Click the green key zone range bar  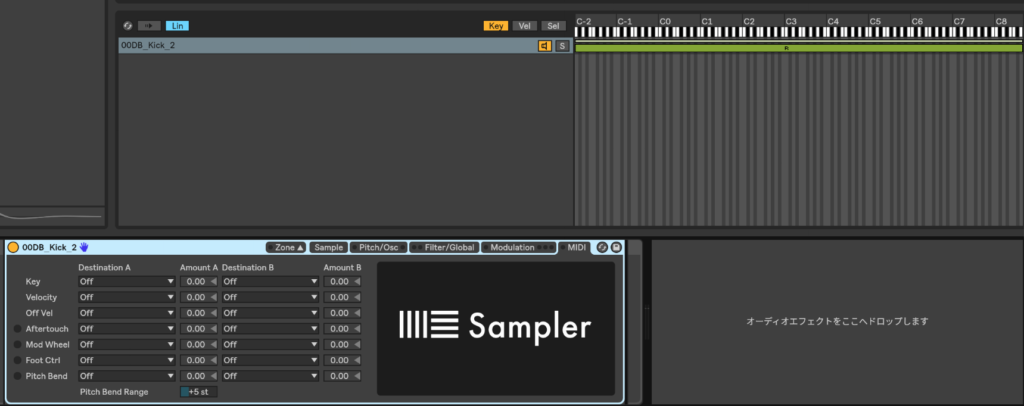pyautogui.click(x=790, y=47)
